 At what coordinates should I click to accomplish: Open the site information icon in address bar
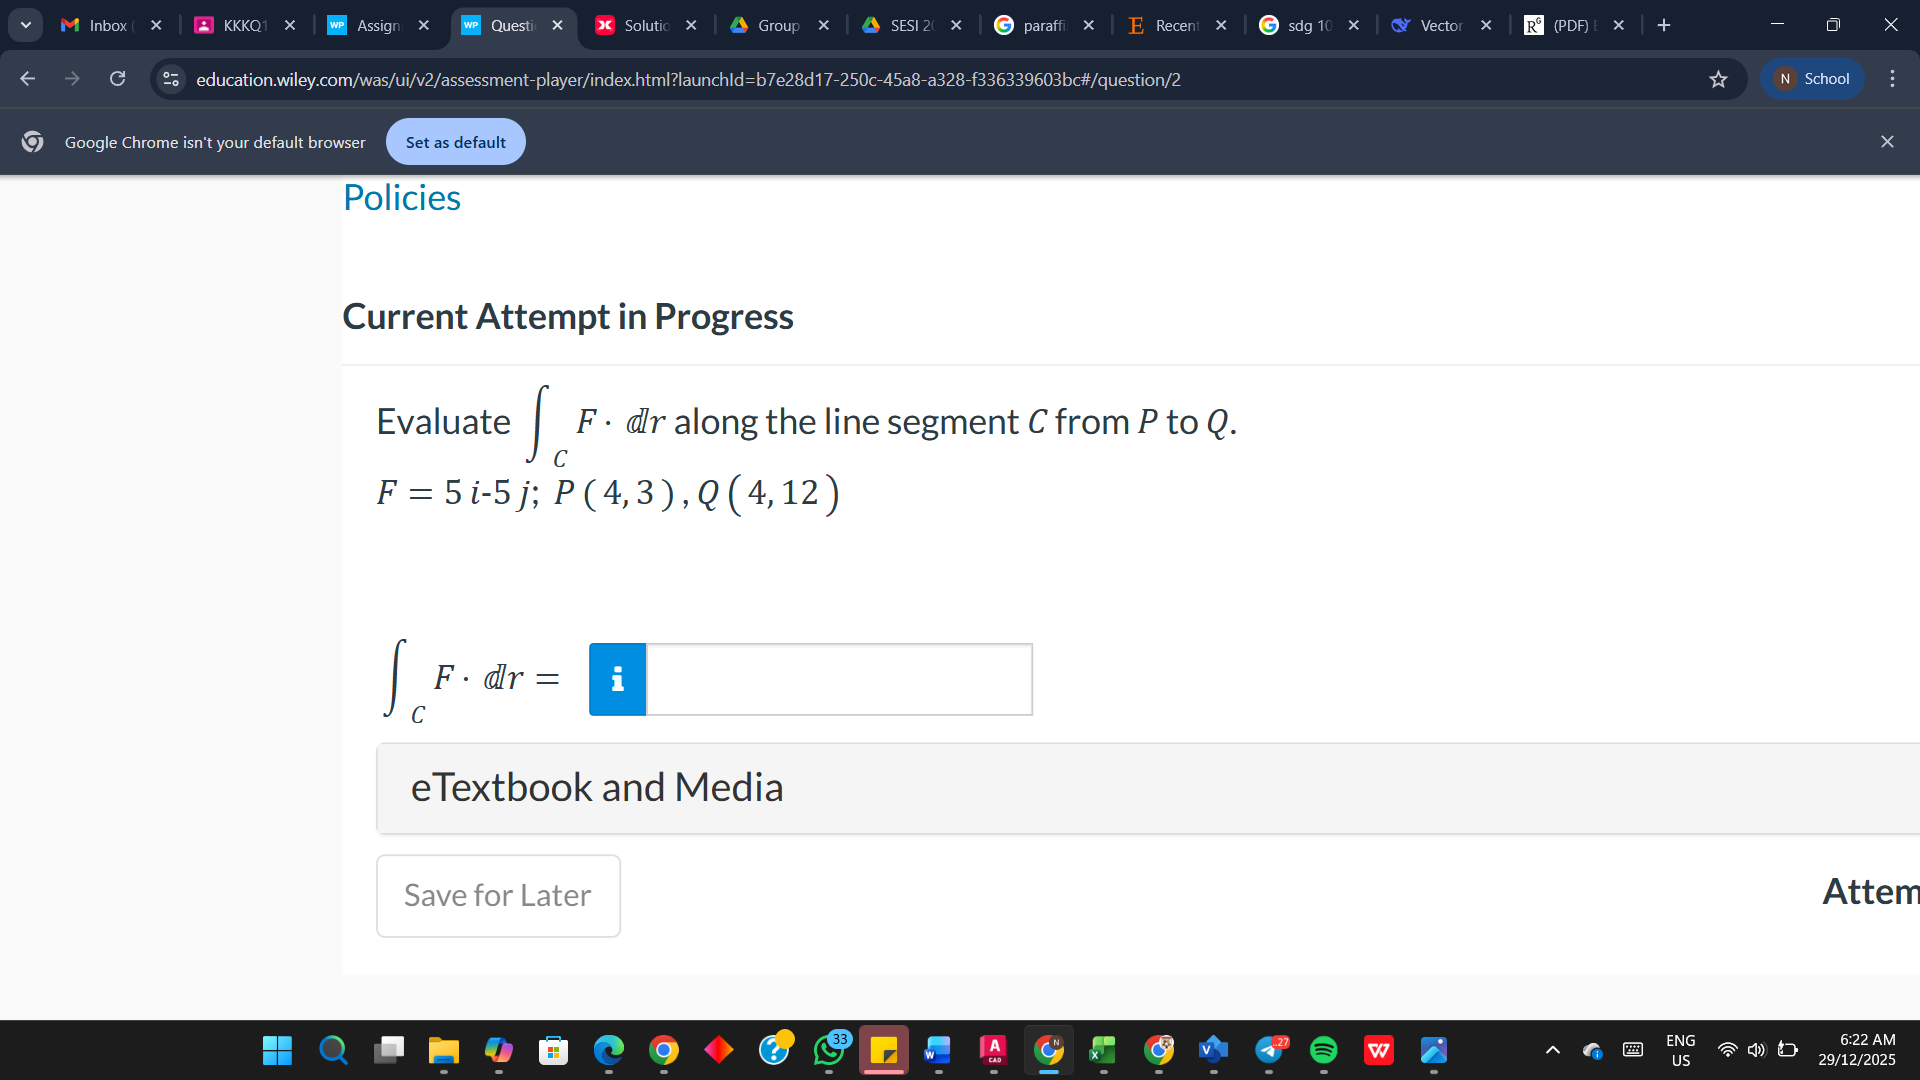click(x=171, y=79)
